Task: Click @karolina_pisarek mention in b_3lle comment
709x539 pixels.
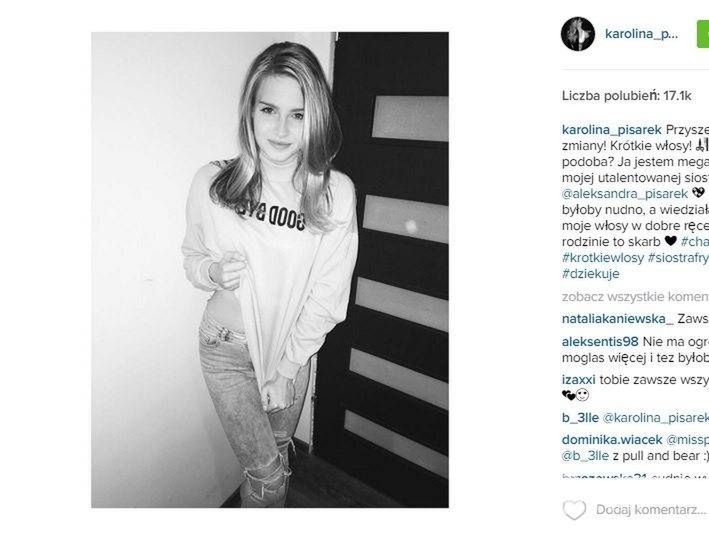Action: 656,418
